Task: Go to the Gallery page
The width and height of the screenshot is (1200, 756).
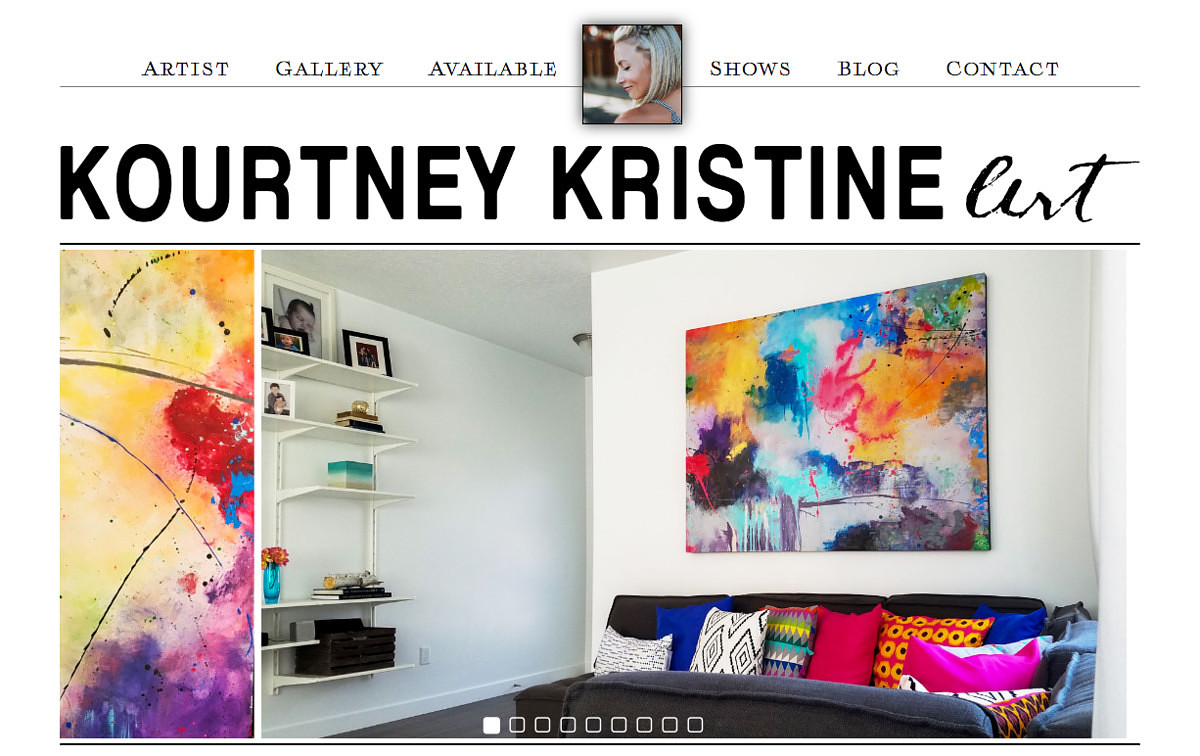Action: pos(329,69)
